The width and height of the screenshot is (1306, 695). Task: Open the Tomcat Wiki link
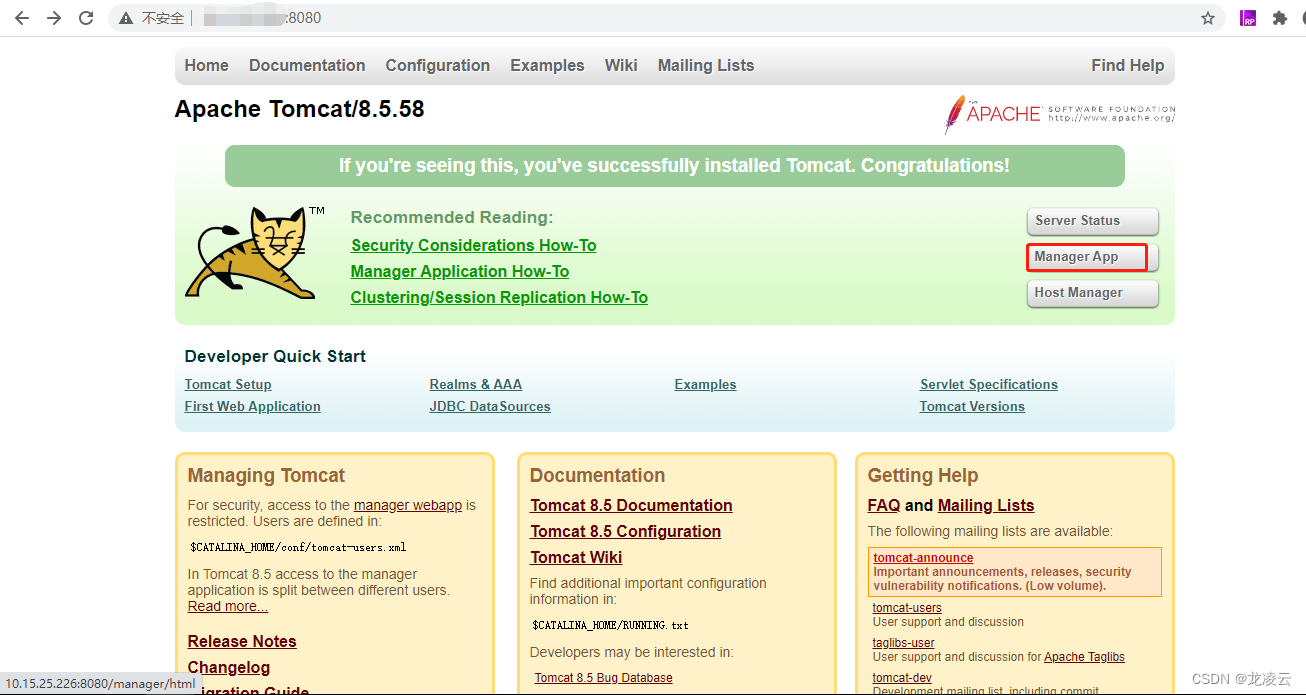pos(576,558)
